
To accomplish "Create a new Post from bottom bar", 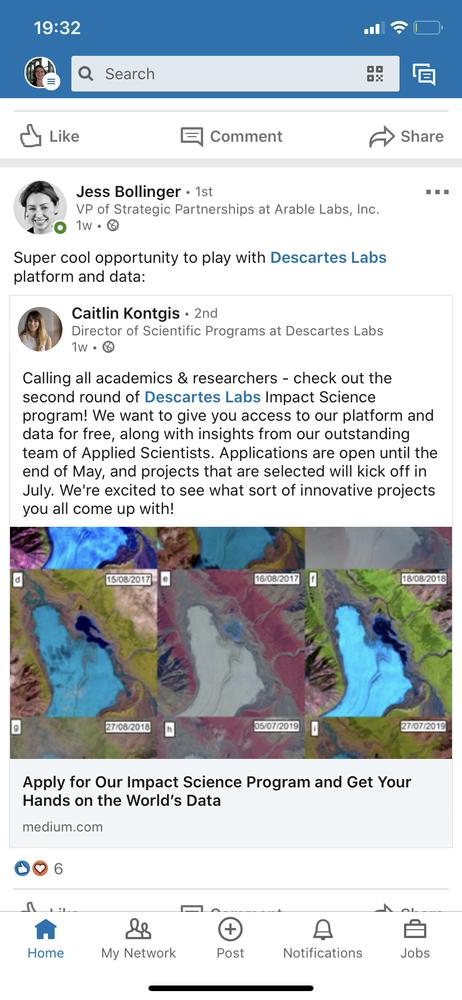I will (230, 939).
